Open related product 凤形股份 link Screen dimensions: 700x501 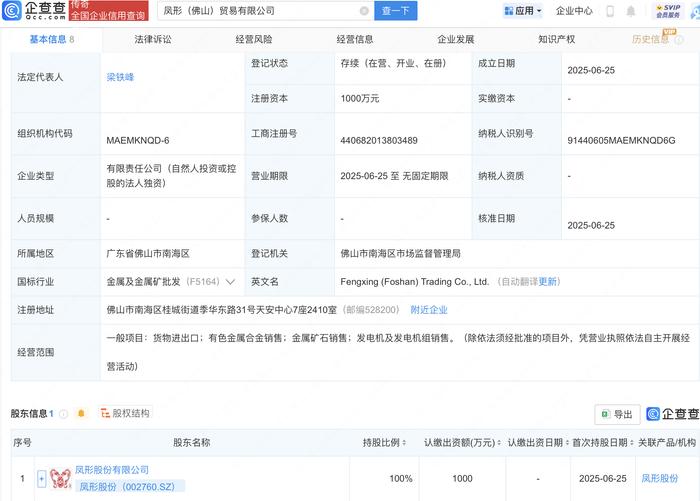[x=659, y=479]
